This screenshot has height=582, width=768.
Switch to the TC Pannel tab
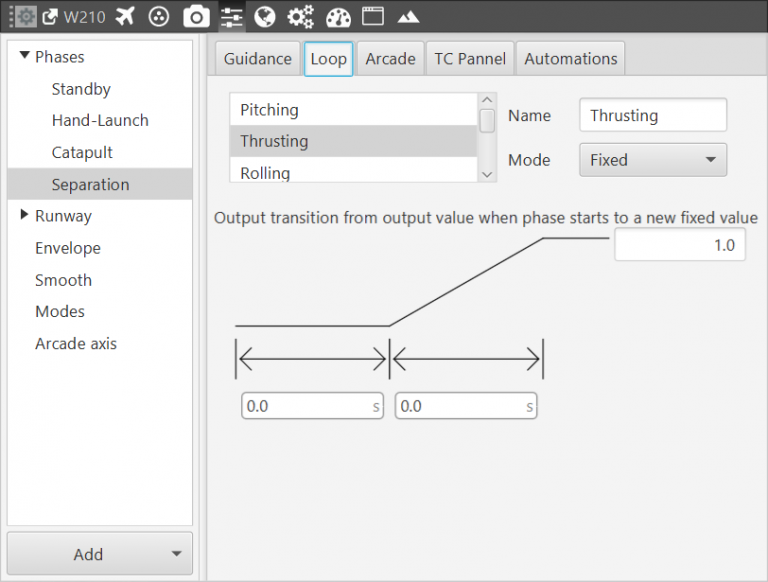pyautogui.click(x=470, y=59)
